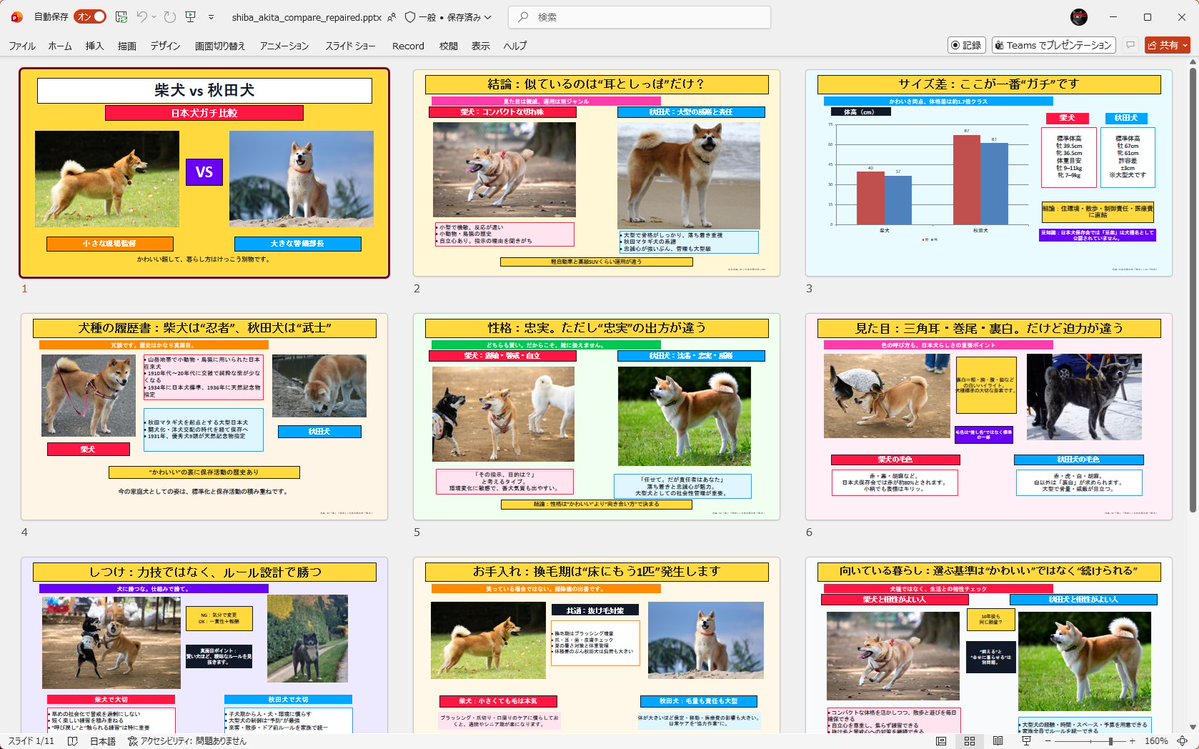Open the 表示 tab
1199x749 pixels.
point(481,46)
